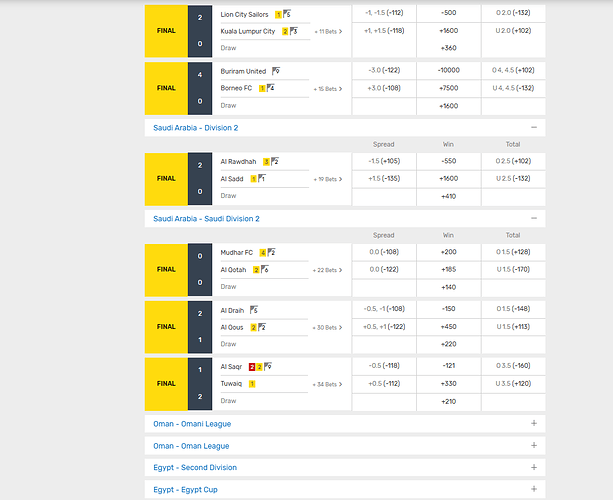This screenshot has height=500, width=613.
Task: Click the corner flag icon beside Buriram United
Action: [275, 71]
